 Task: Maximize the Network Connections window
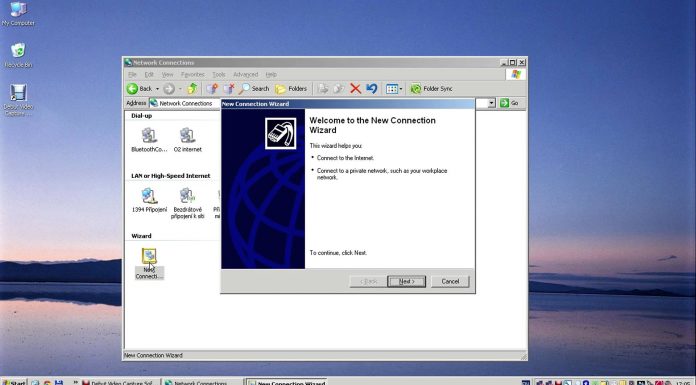click(x=513, y=63)
